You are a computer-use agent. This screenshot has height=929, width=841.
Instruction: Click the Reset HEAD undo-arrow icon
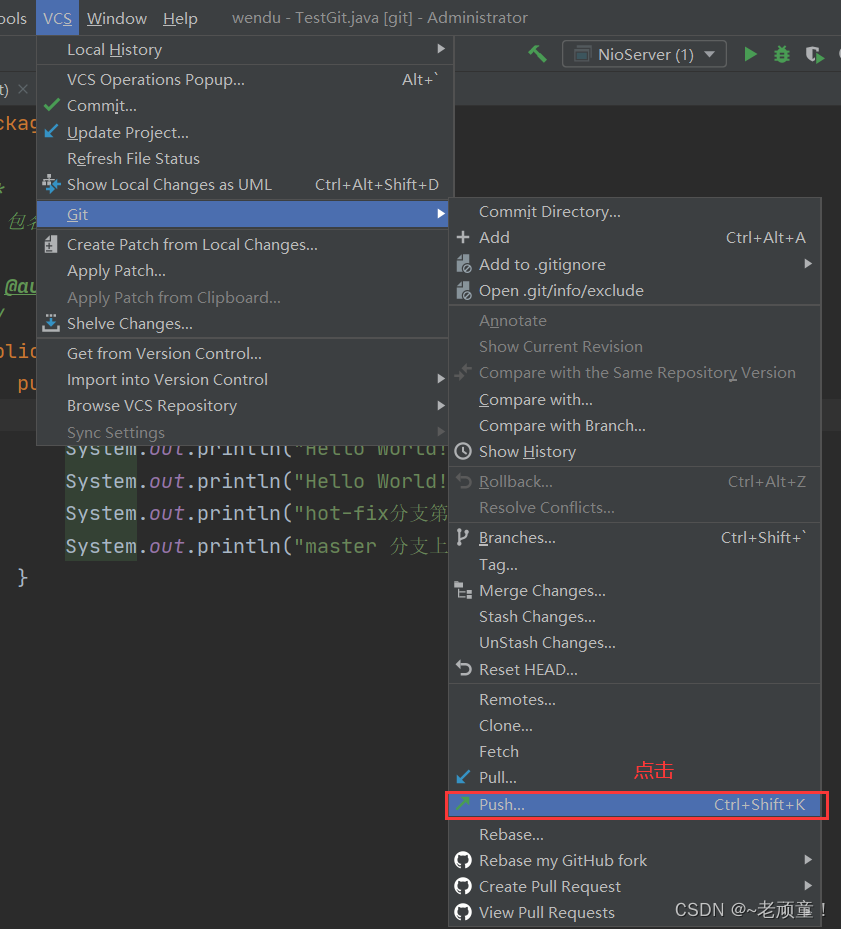click(x=463, y=669)
